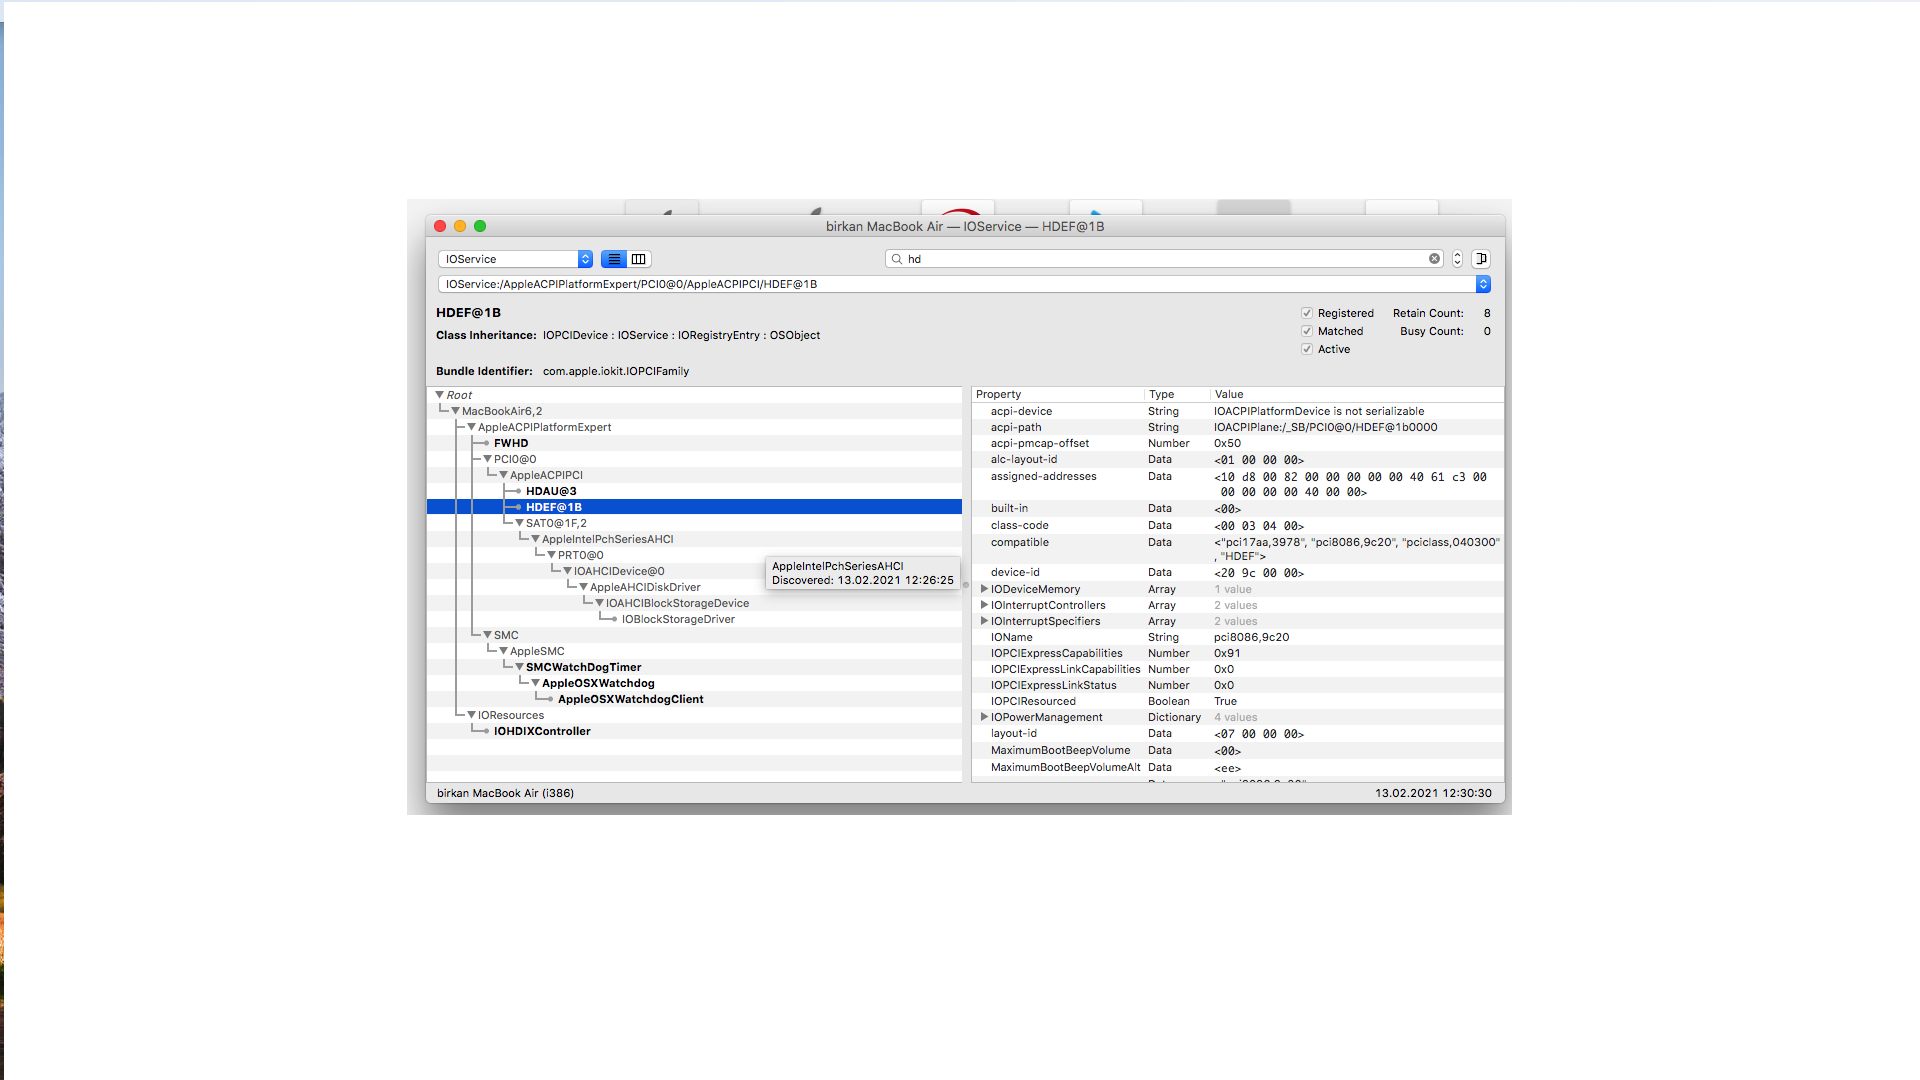Click the search result stepper arrows
Viewport: 1920px width, 1080px height.
(1457, 259)
